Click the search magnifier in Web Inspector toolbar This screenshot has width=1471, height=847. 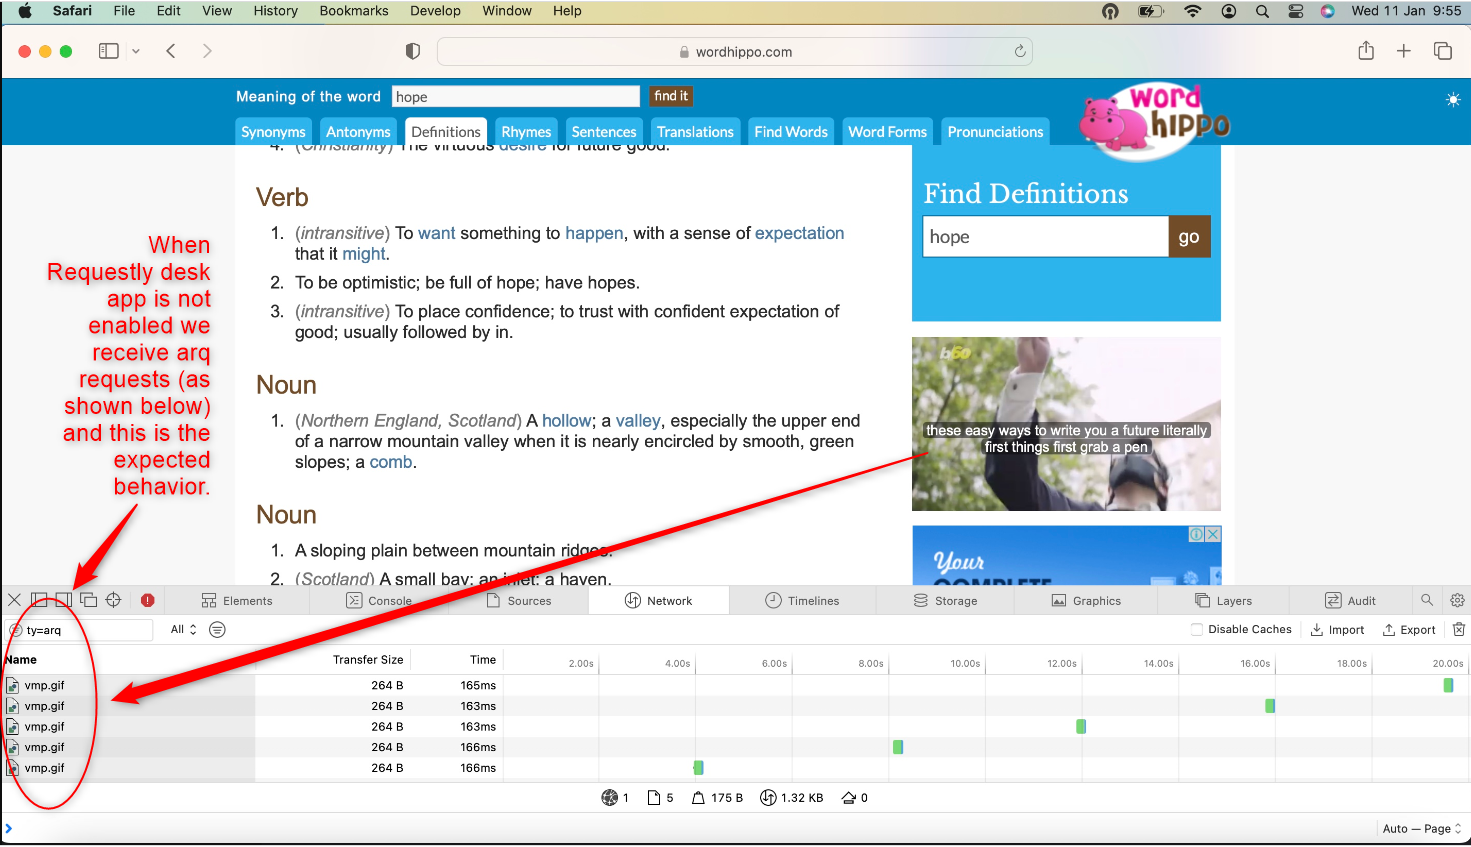pyautogui.click(x=1427, y=600)
